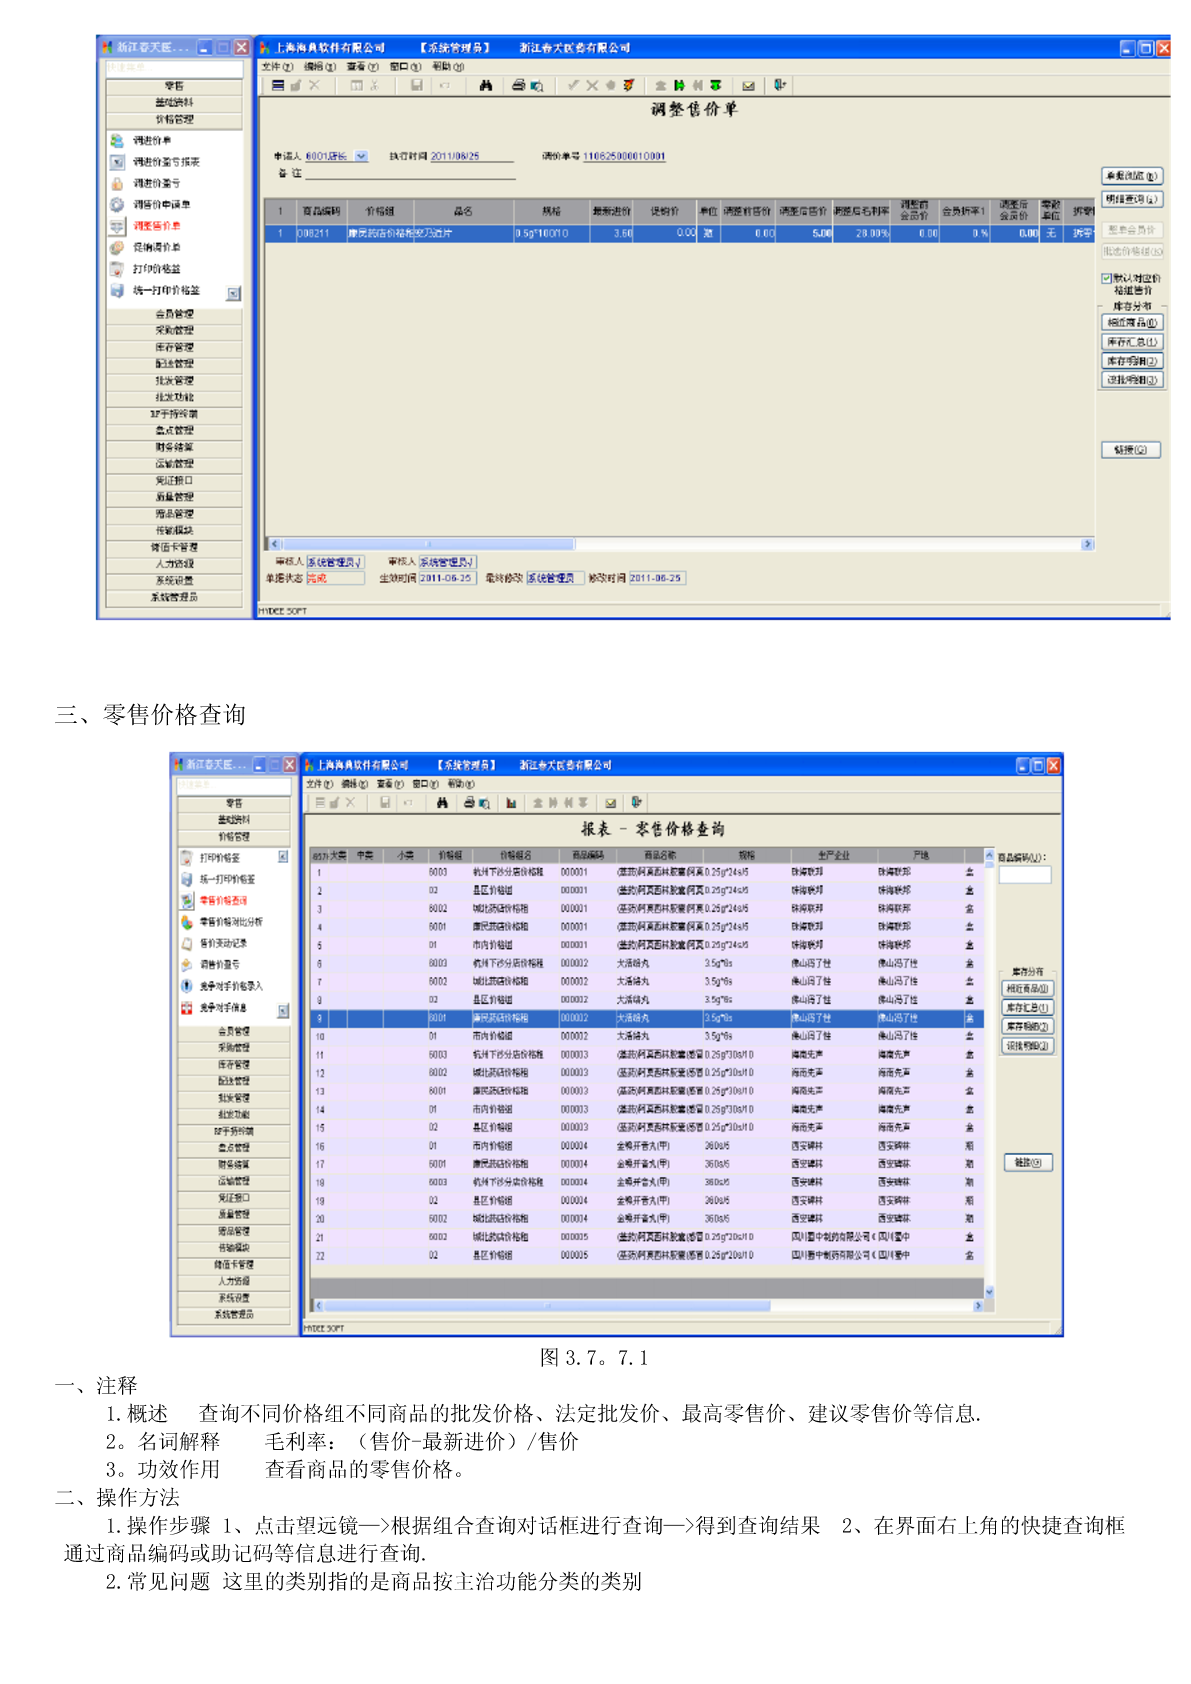Select 调整售价单 sidebar entry
1191x1684 pixels.
157,226
